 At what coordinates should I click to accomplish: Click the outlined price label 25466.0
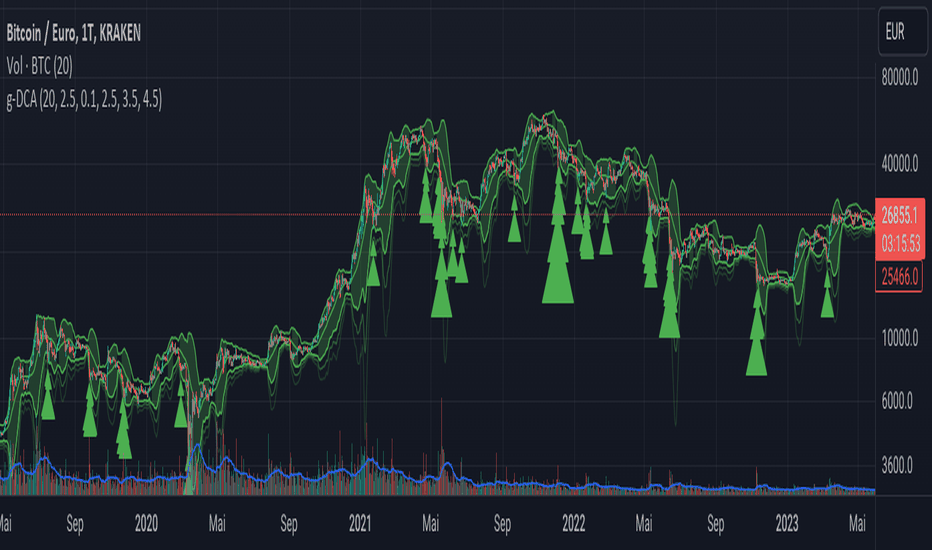click(x=899, y=276)
